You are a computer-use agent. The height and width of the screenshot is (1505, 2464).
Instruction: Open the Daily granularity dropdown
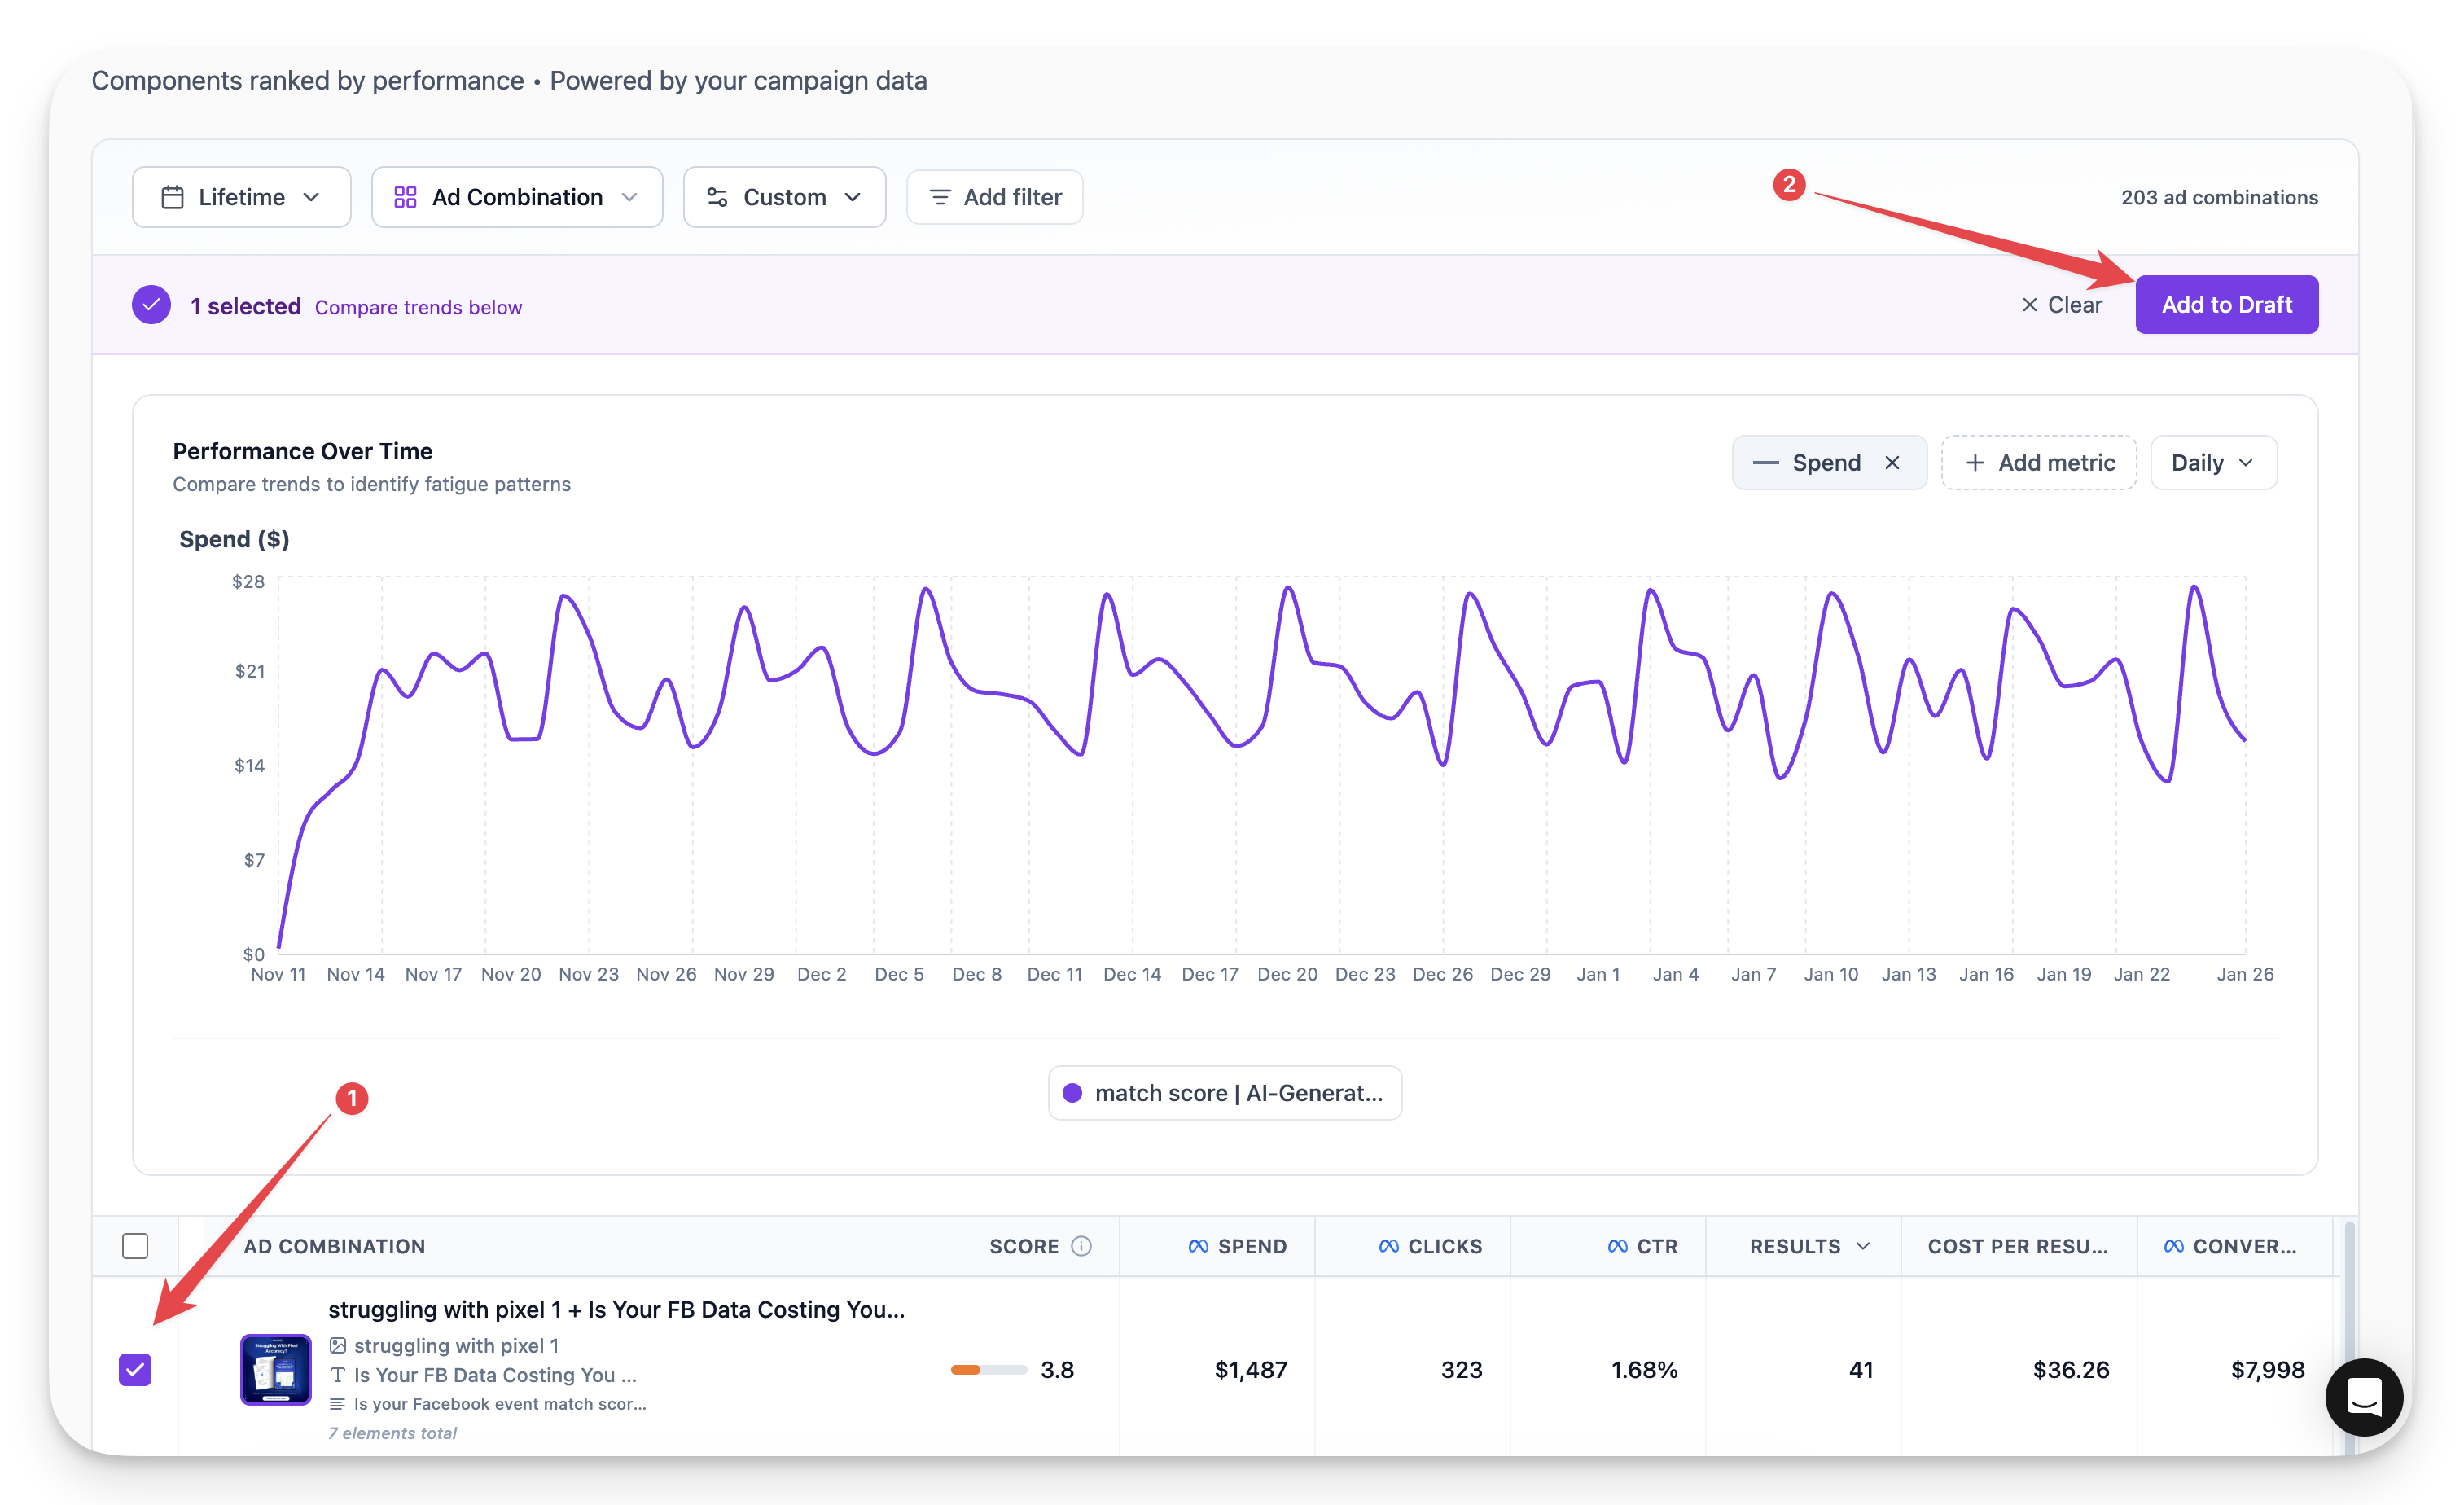click(x=2212, y=463)
